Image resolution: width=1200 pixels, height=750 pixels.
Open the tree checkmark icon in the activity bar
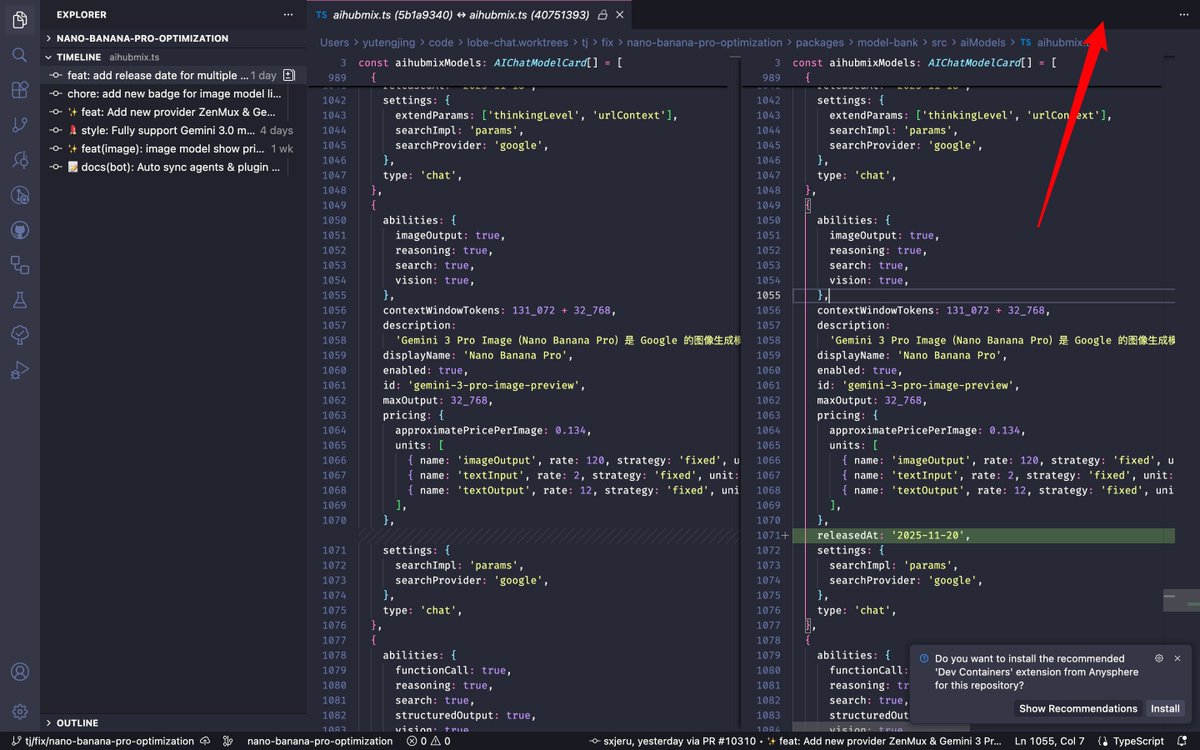tap(19, 335)
